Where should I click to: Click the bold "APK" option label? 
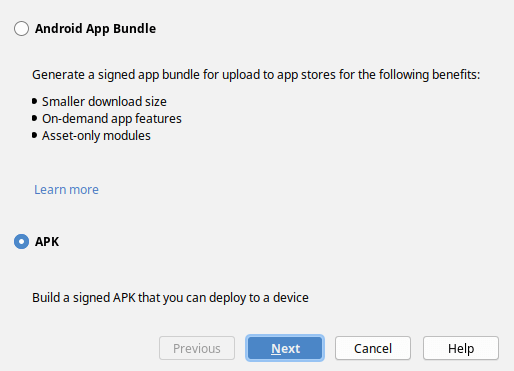[47, 242]
